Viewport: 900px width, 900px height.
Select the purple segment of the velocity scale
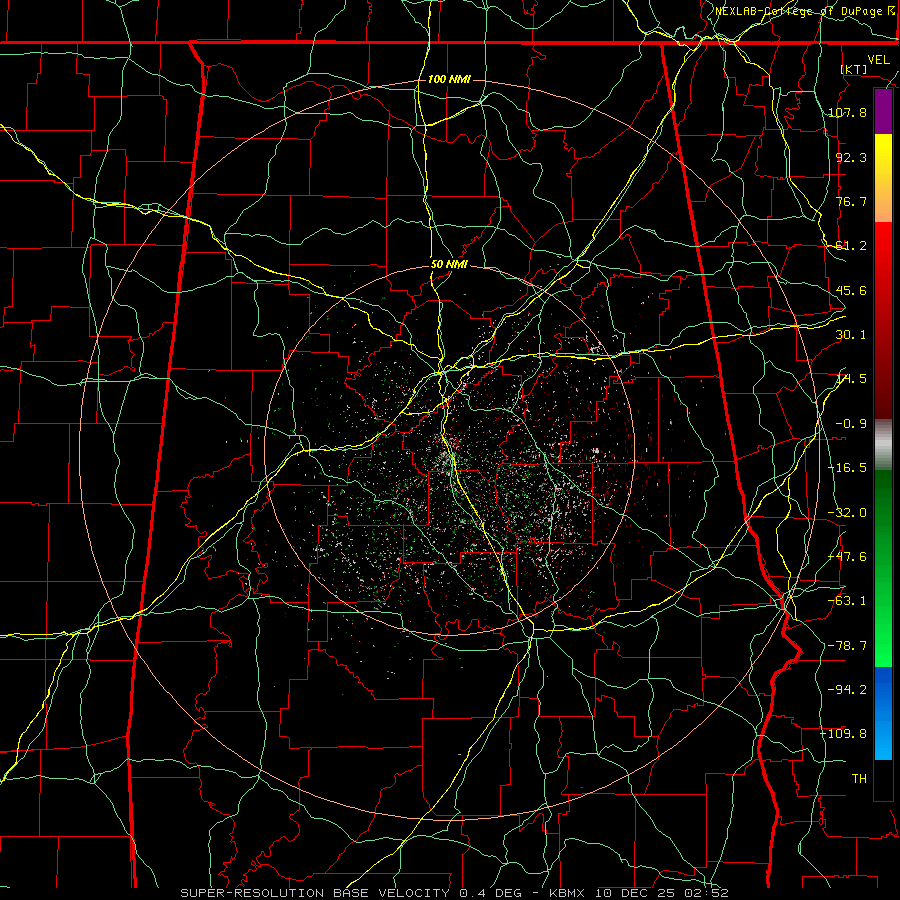883,112
